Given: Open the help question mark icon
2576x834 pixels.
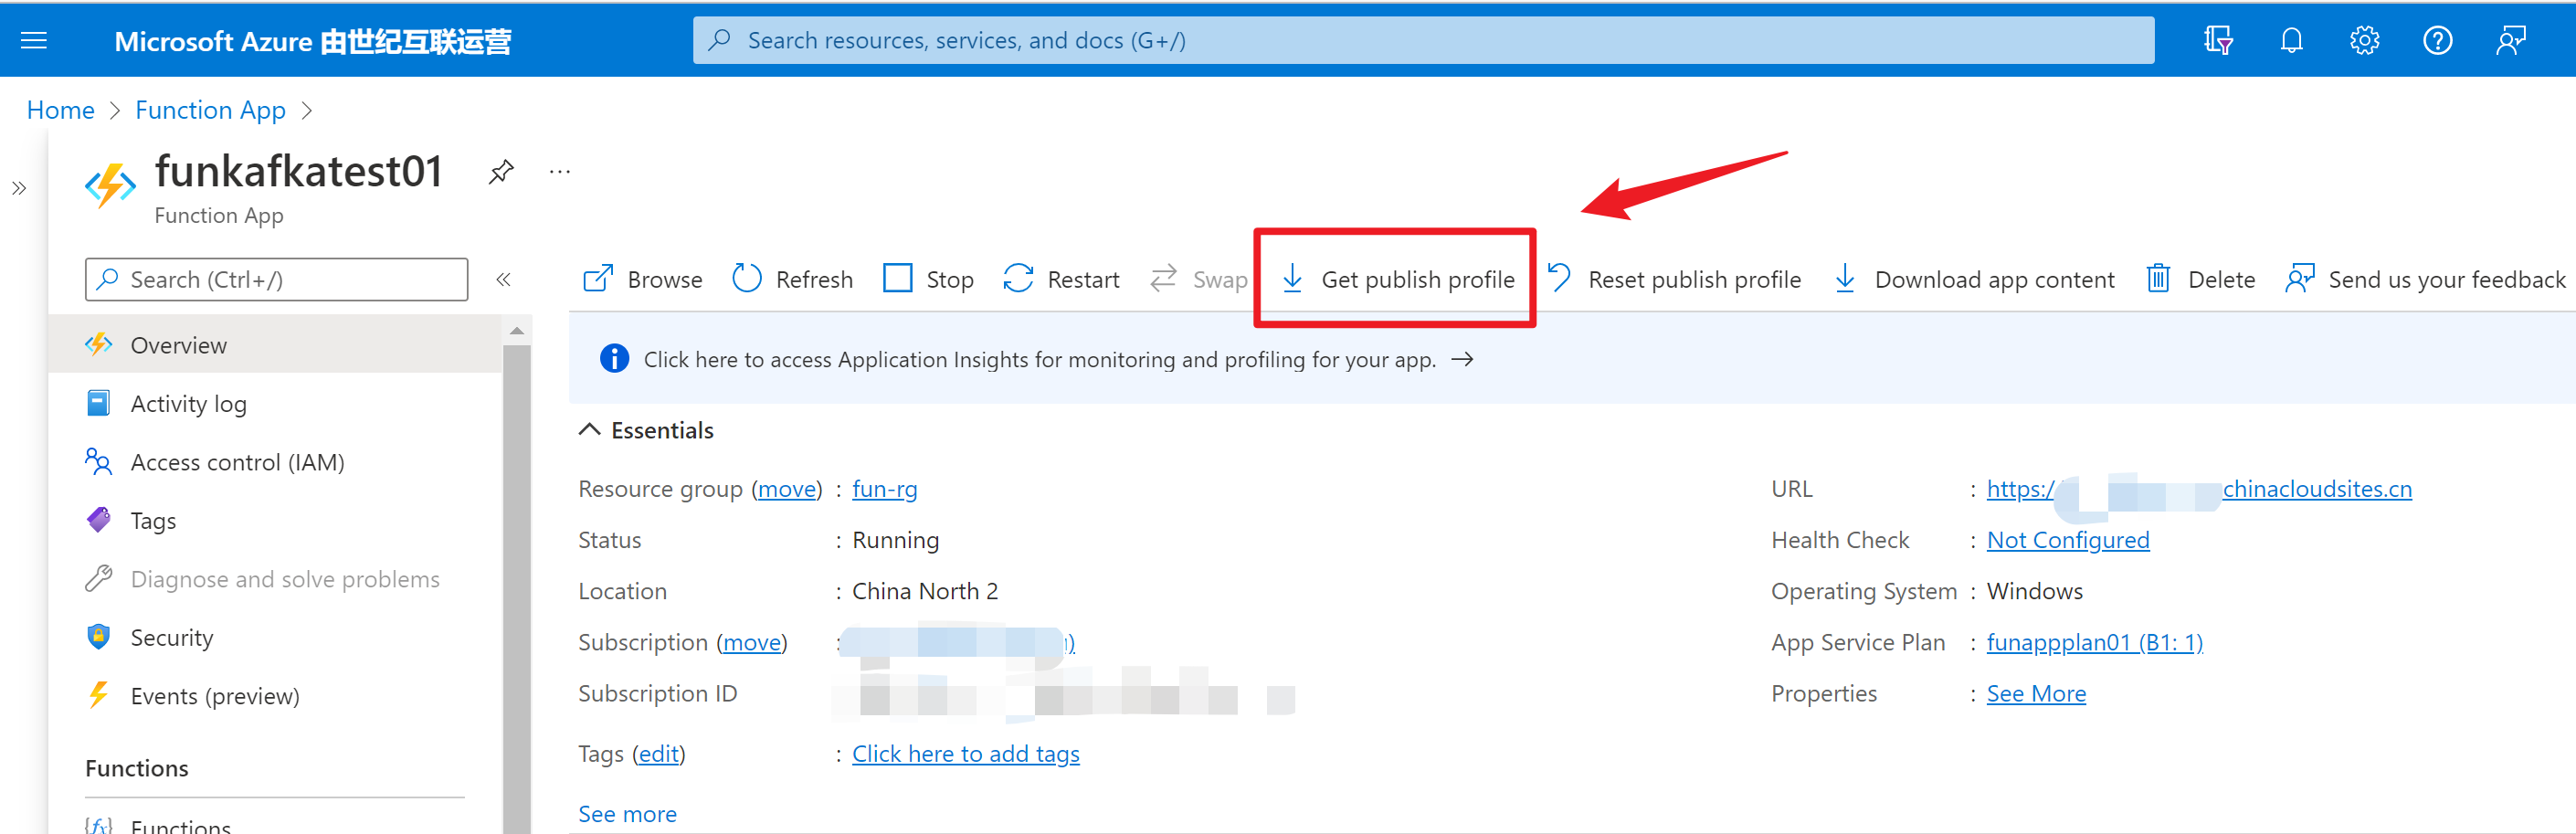Looking at the screenshot, I should click(2437, 40).
